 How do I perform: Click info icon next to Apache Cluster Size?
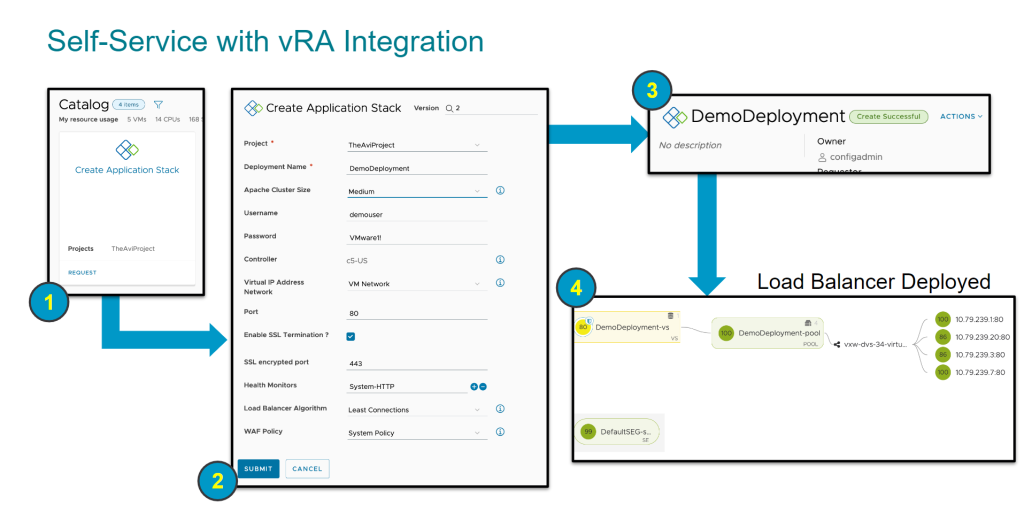(500, 191)
